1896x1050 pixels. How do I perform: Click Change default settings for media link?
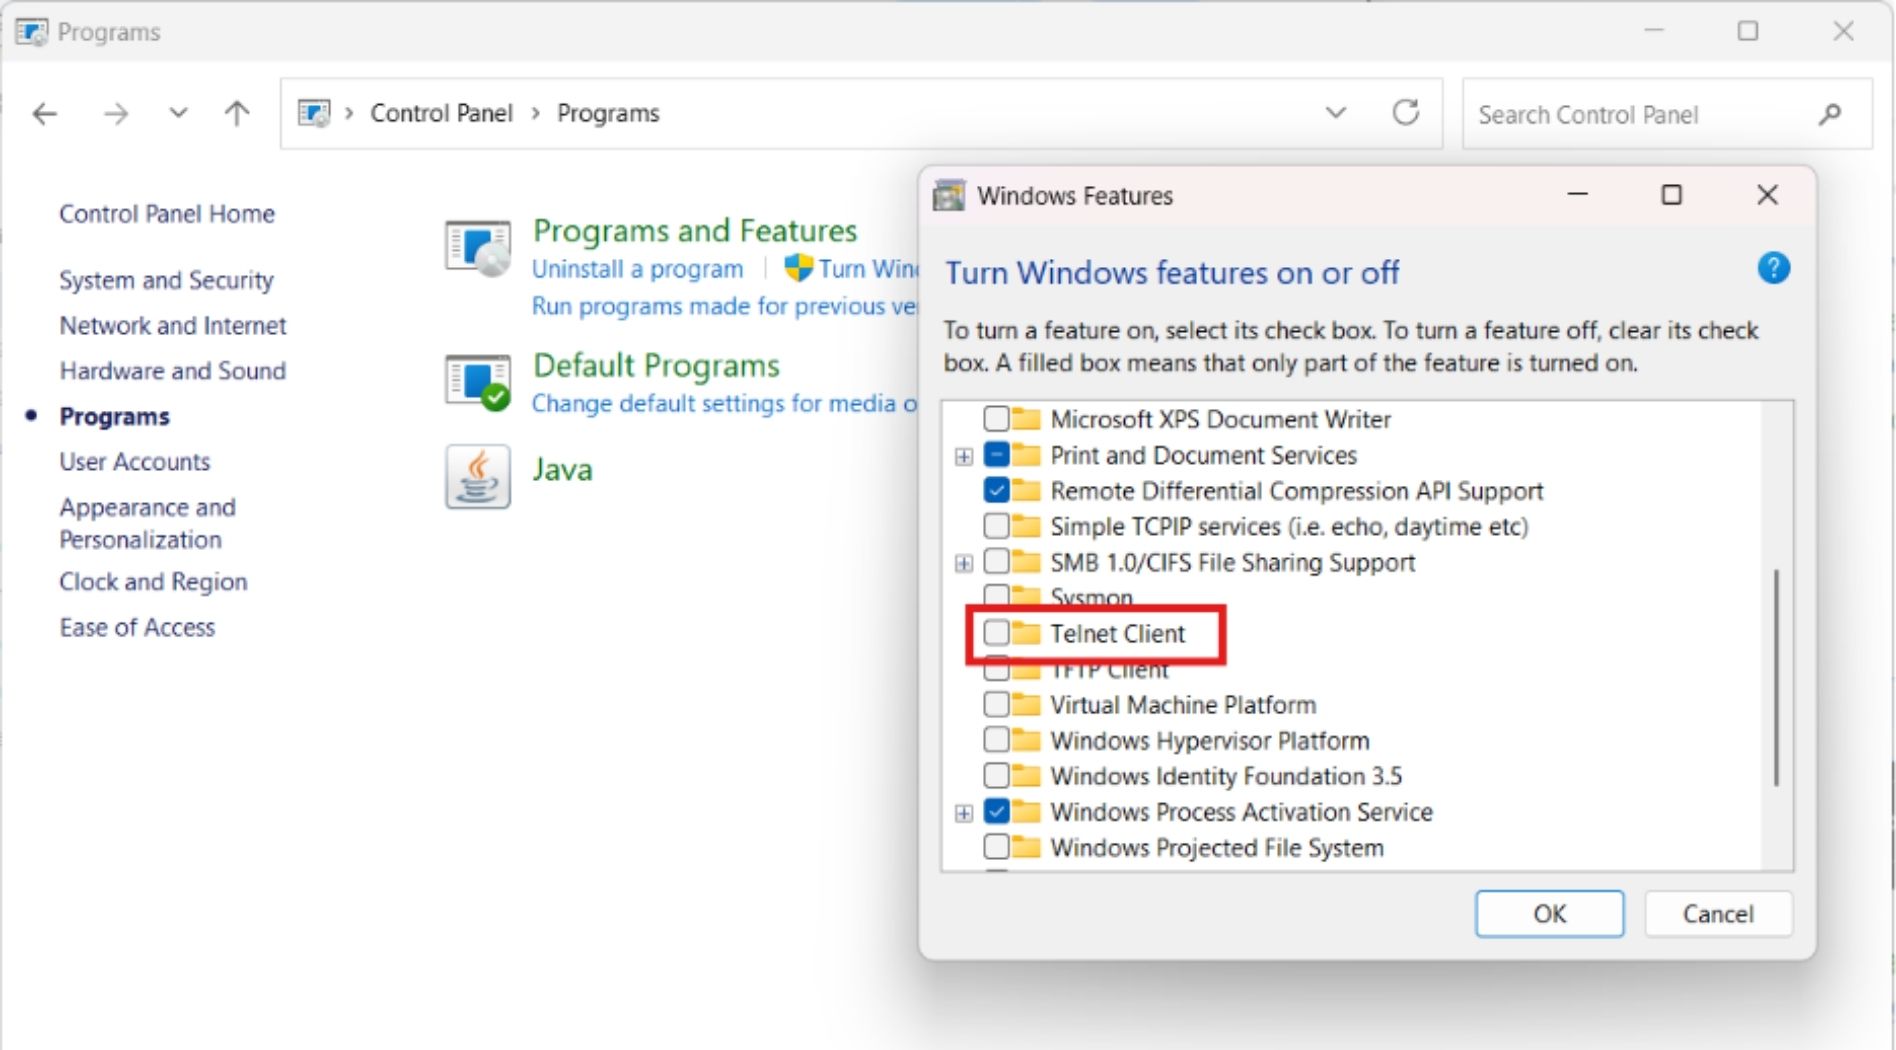724,403
